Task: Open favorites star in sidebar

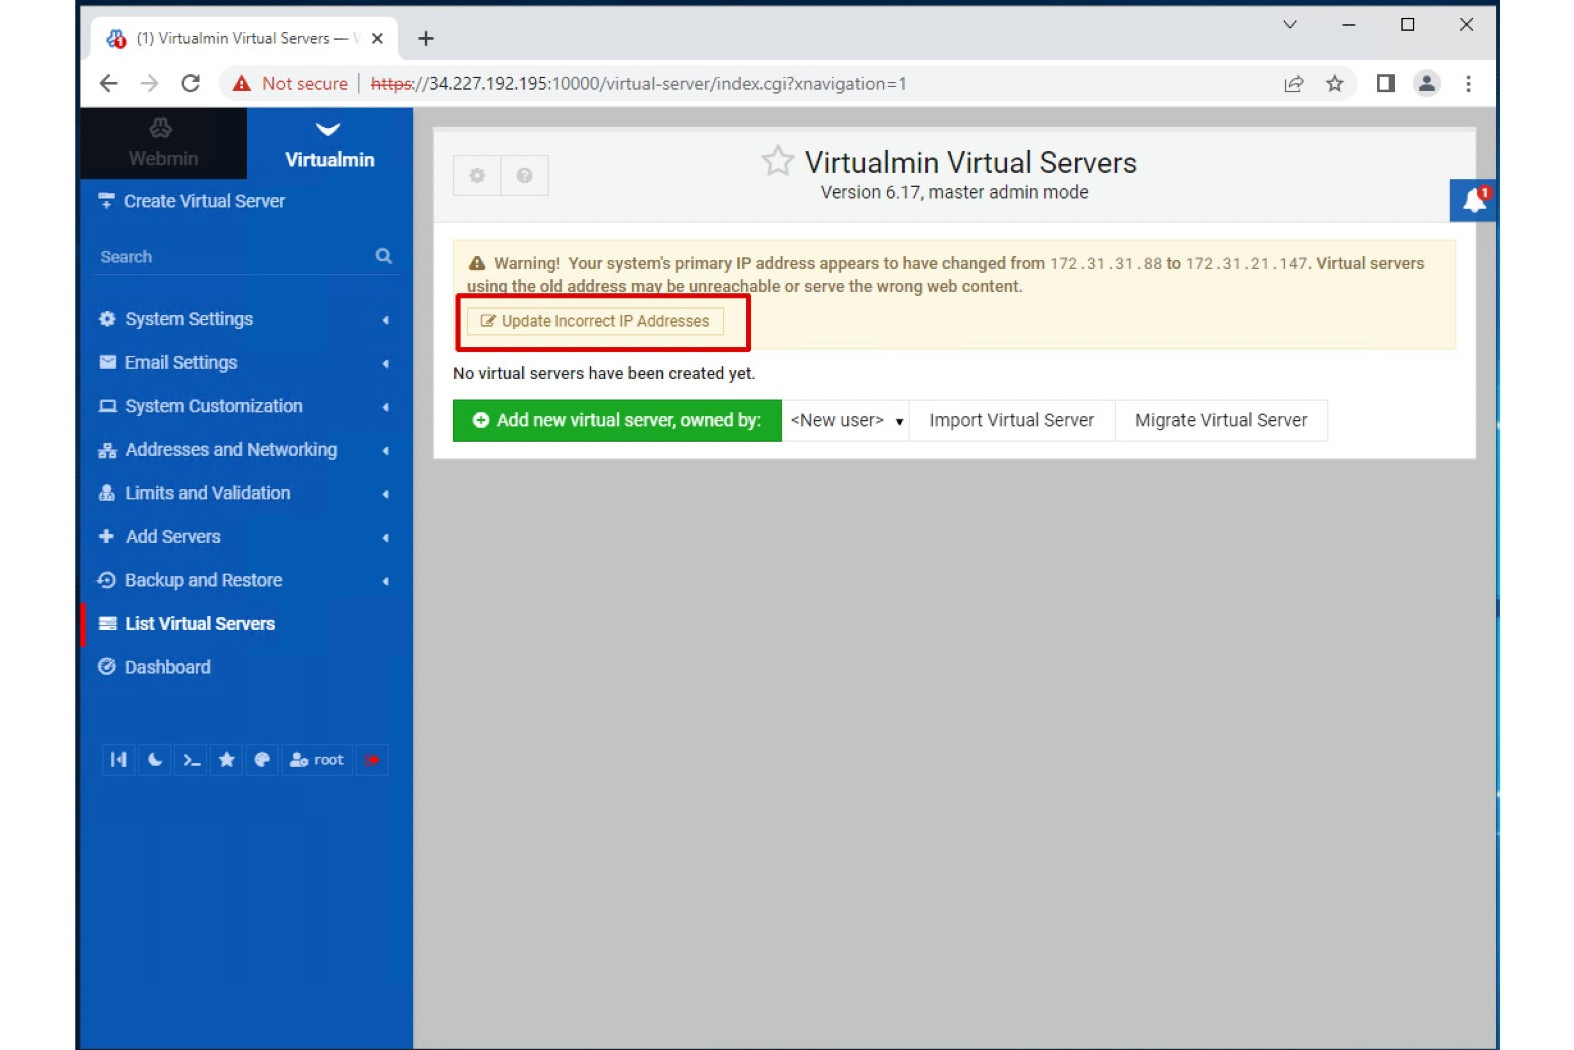Action: click(x=227, y=760)
